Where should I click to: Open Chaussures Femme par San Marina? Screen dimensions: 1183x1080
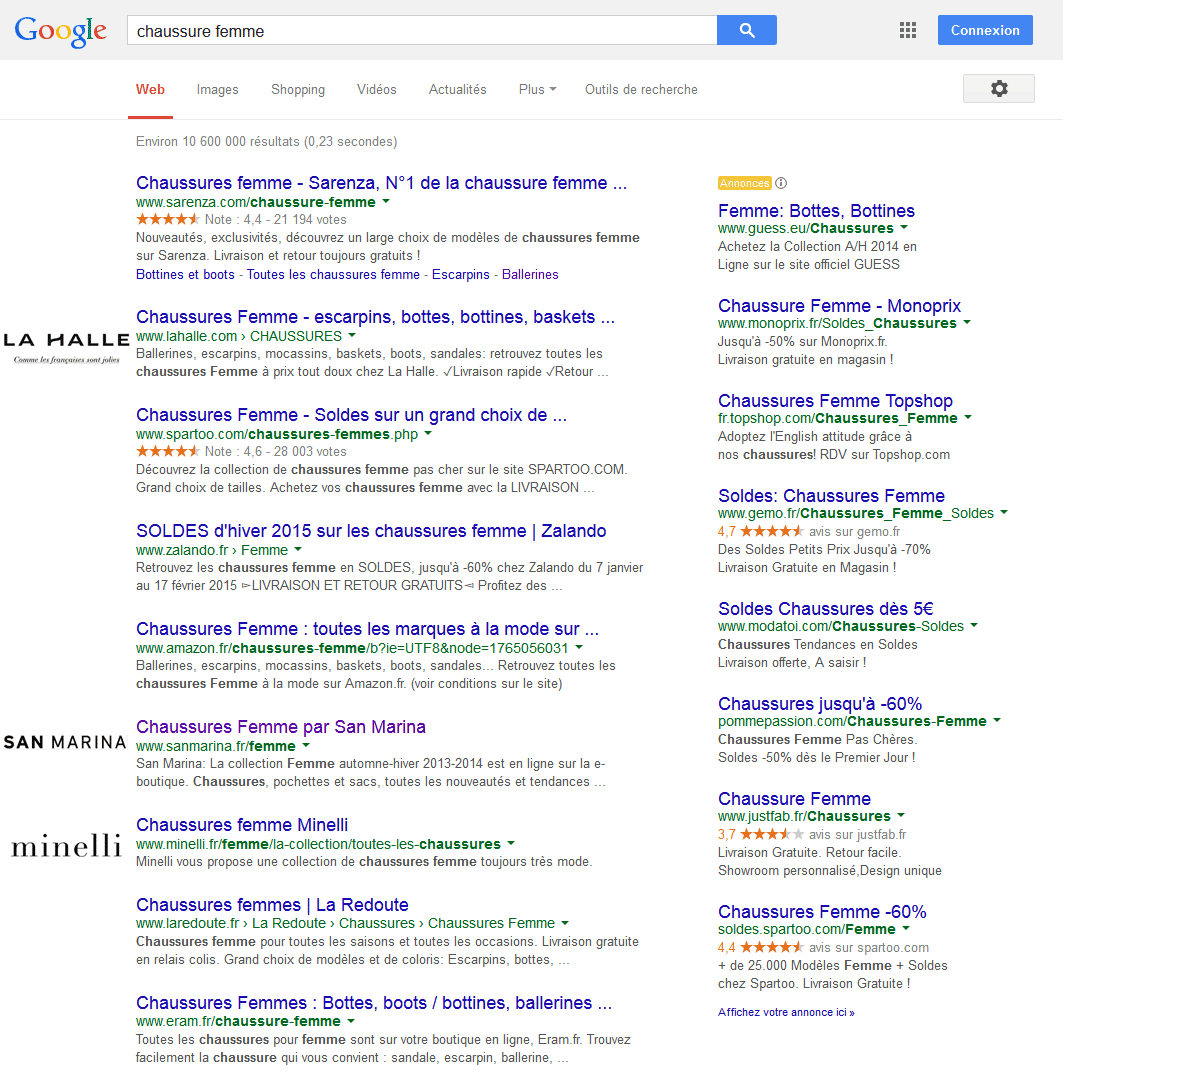pos(281,726)
